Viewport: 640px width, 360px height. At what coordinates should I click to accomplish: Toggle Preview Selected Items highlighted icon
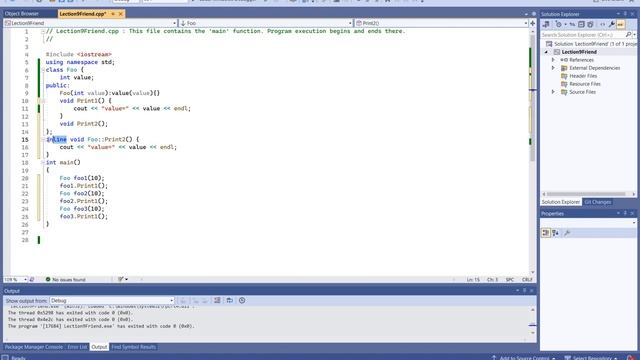point(620,24)
